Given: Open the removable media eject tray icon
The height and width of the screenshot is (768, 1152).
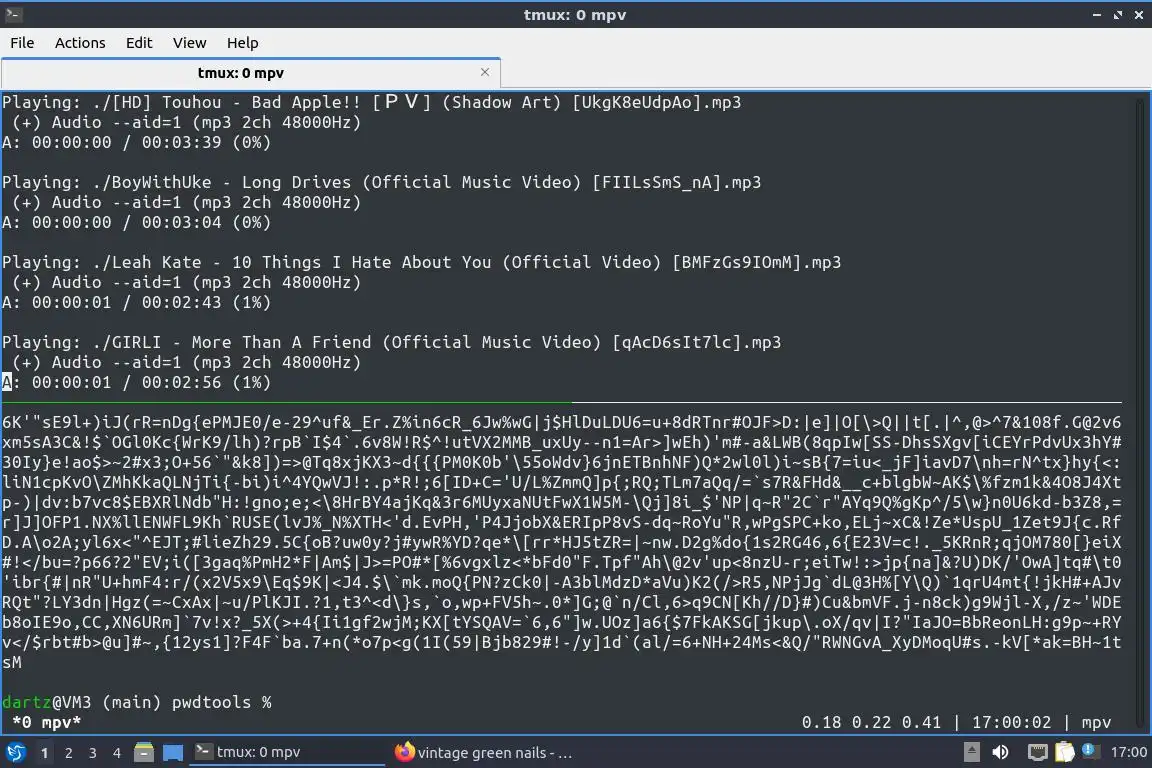Looking at the screenshot, I should [971, 752].
